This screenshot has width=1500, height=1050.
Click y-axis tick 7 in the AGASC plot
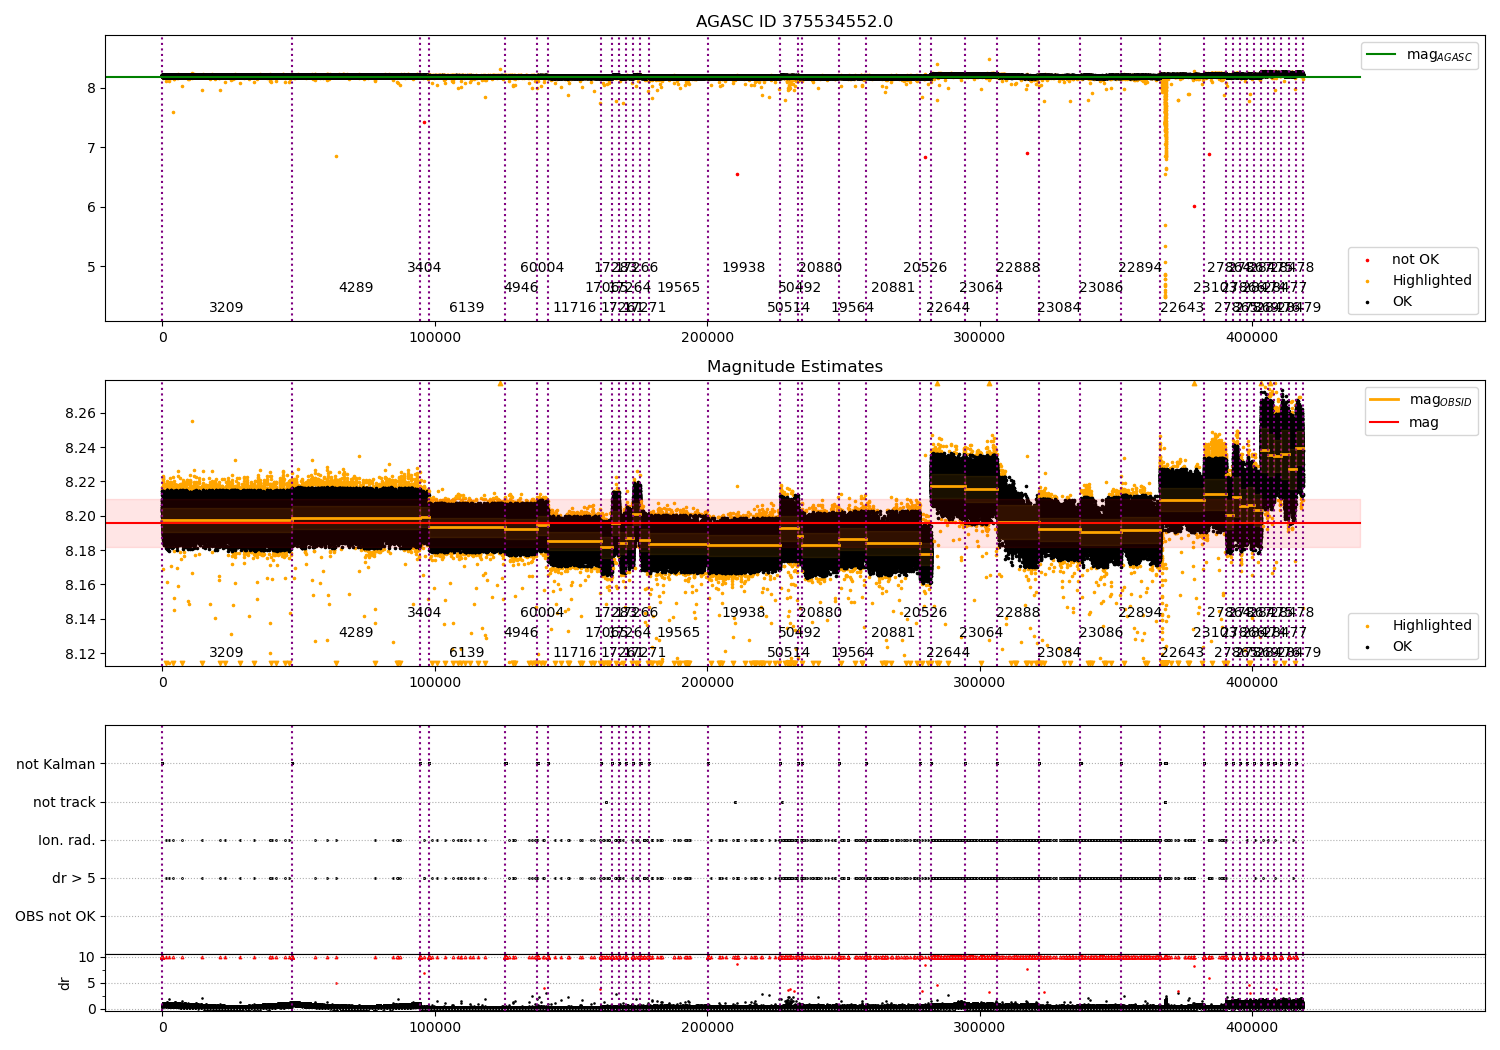(92, 148)
